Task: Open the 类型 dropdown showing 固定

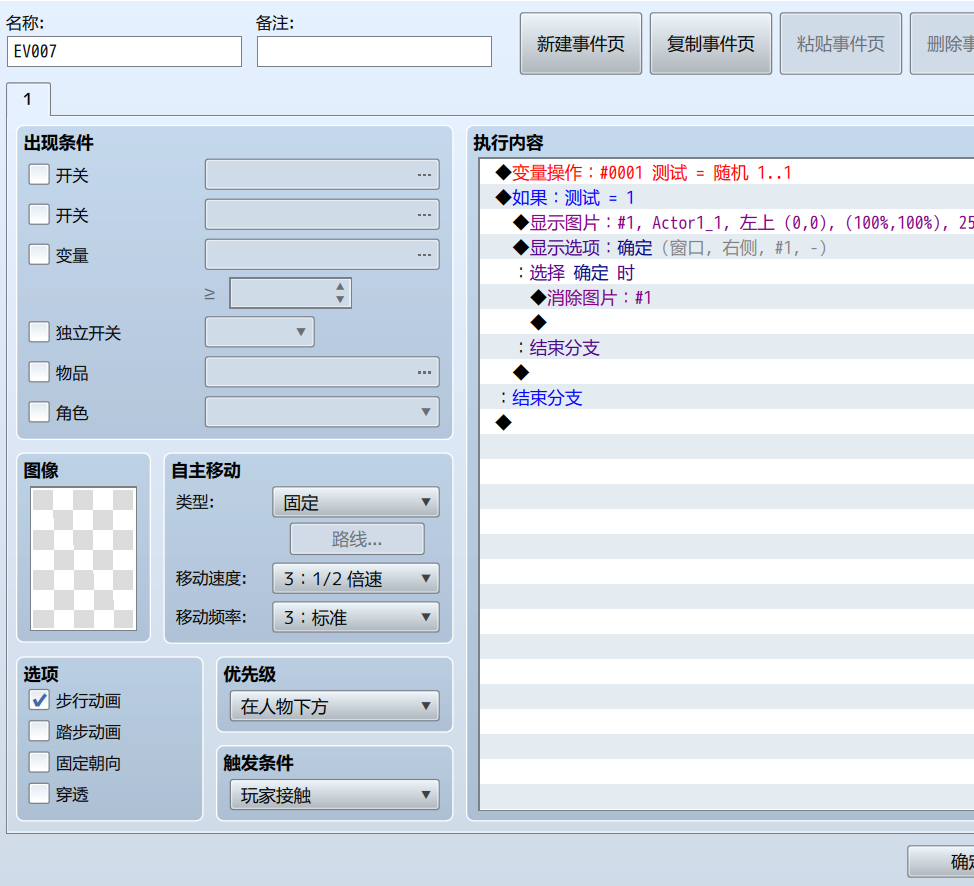Action: [355, 502]
